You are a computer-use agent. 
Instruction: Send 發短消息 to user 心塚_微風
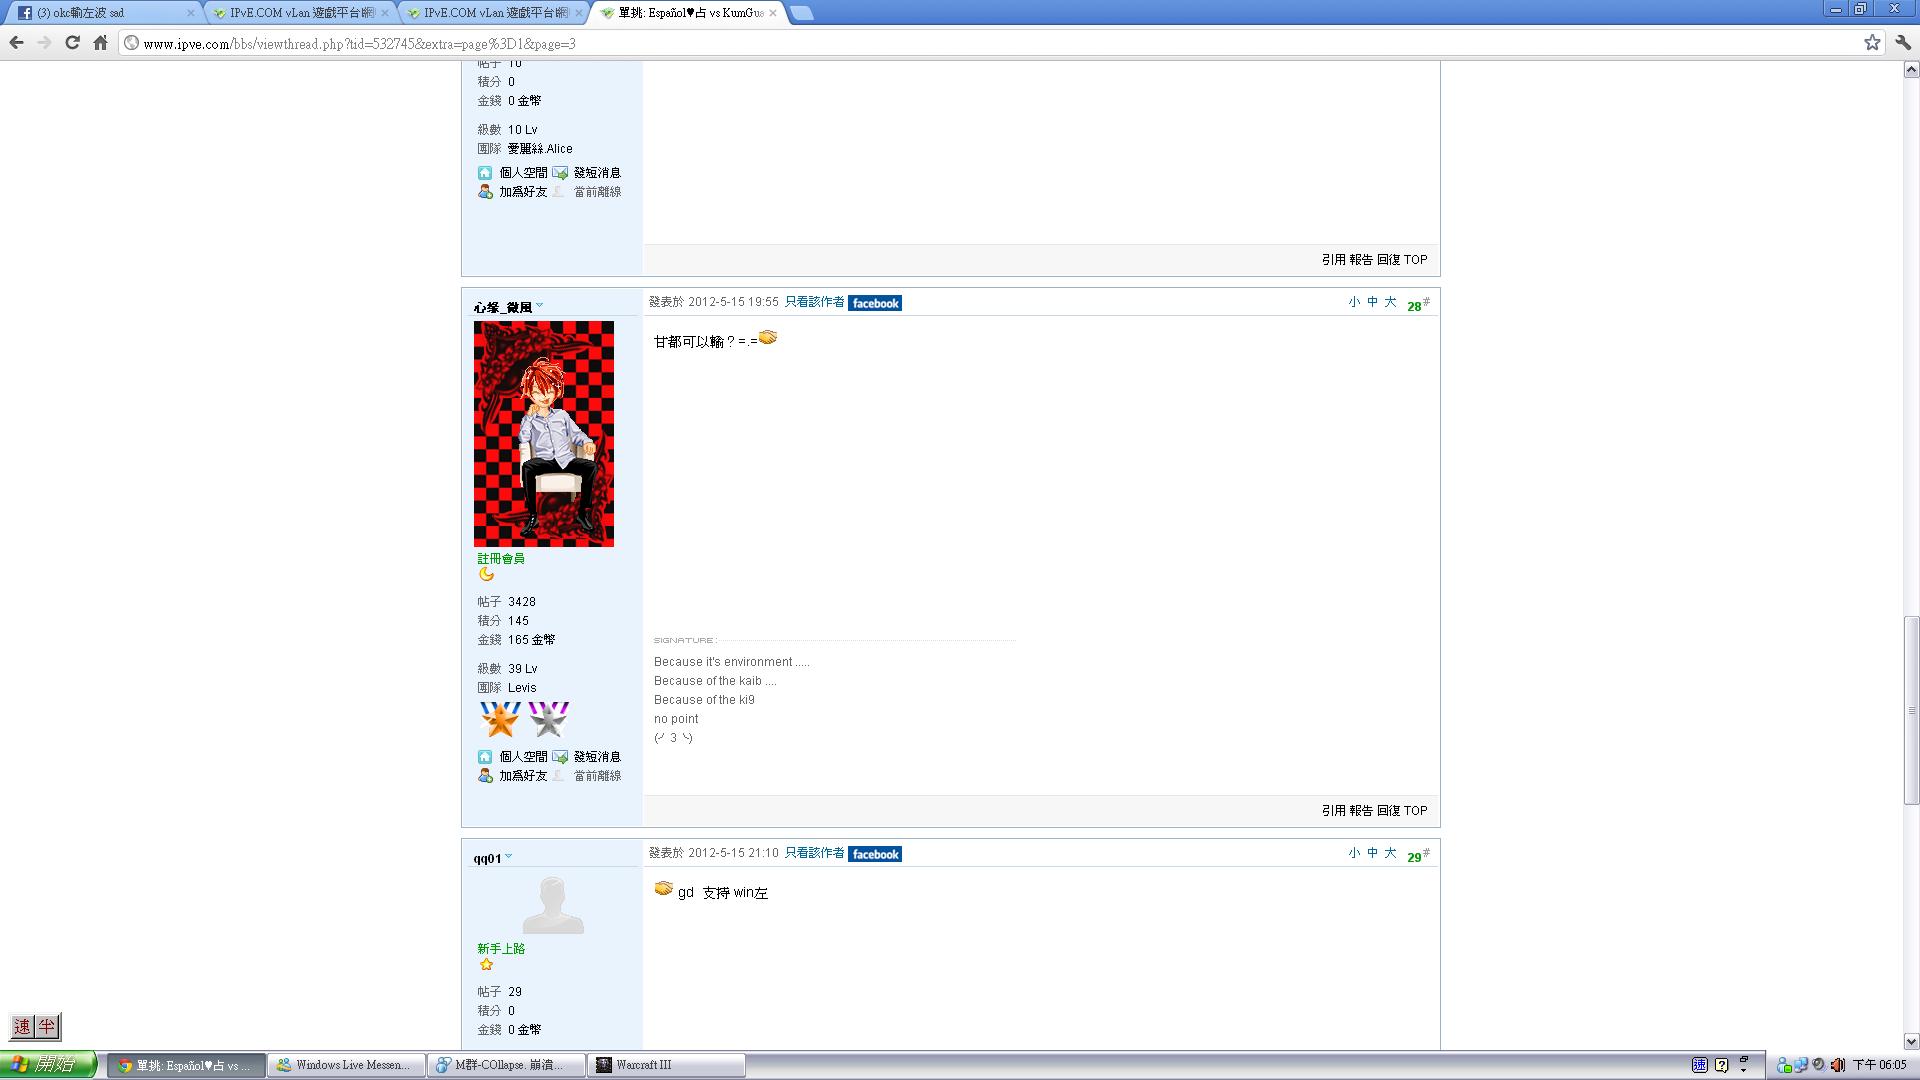tap(596, 757)
